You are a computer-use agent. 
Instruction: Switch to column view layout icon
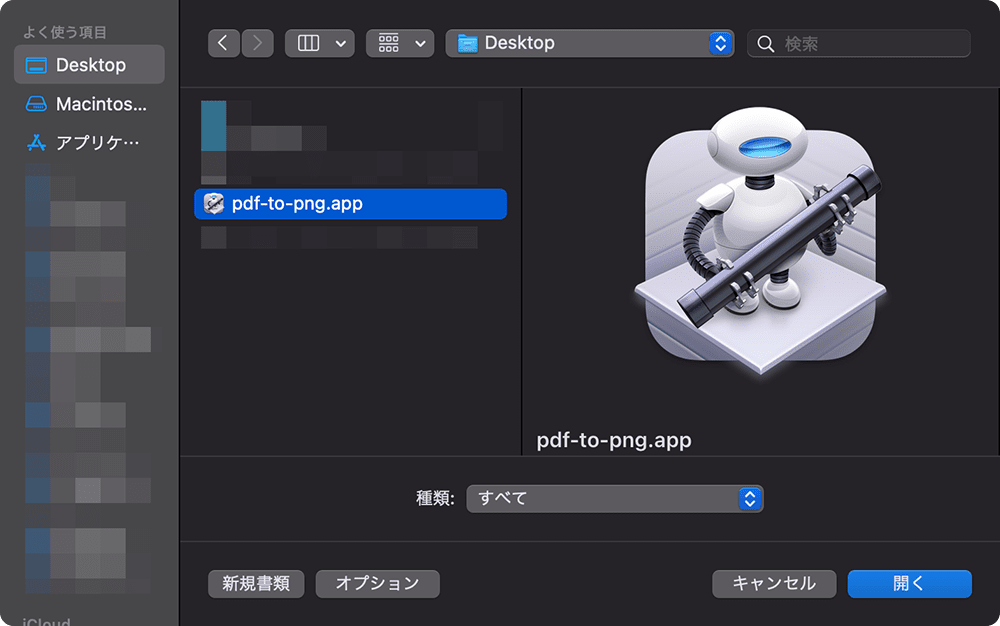click(x=309, y=43)
